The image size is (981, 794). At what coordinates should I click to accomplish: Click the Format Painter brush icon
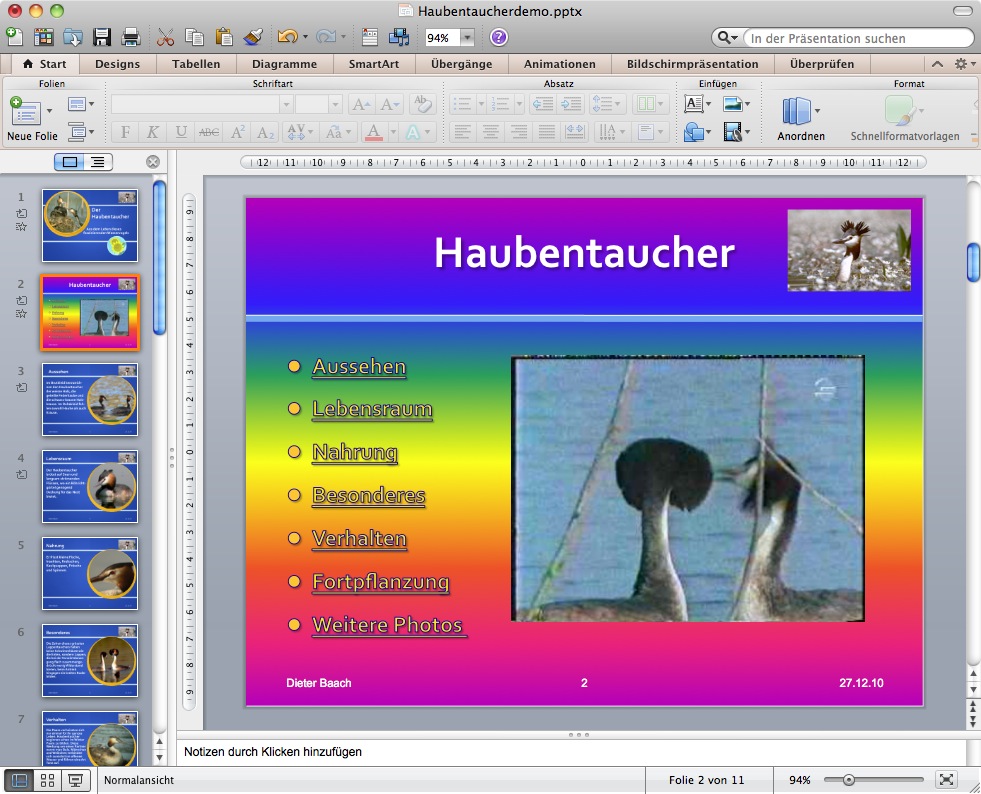(x=252, y=38)
